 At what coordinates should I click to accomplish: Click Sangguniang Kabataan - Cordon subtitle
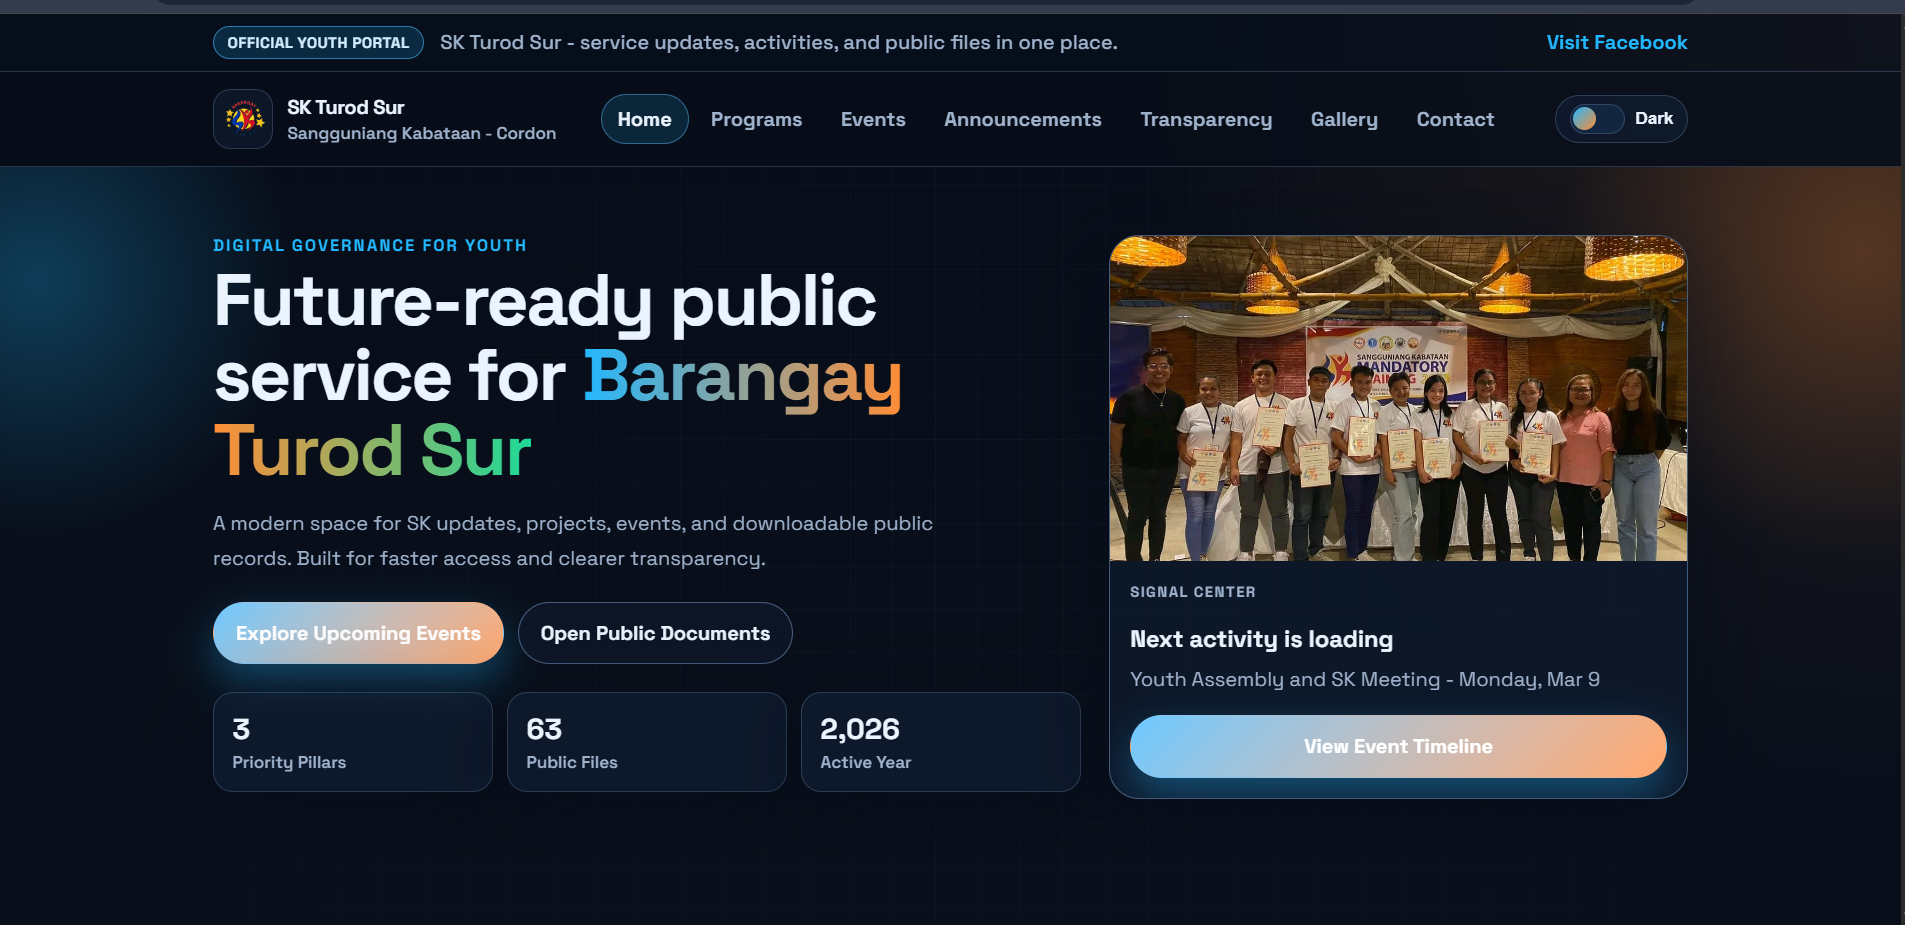click(x=421, y=133)
